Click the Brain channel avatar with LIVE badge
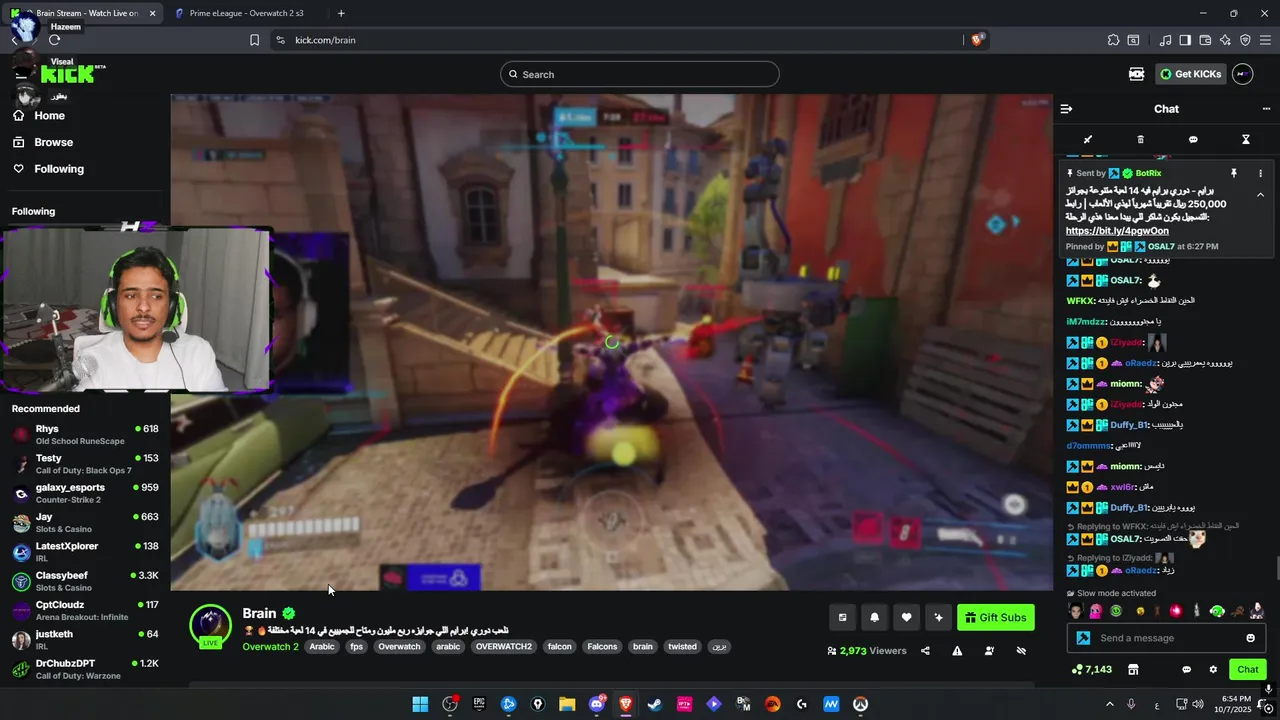This screenshot has width=1280, height=720. click(210, 627)
